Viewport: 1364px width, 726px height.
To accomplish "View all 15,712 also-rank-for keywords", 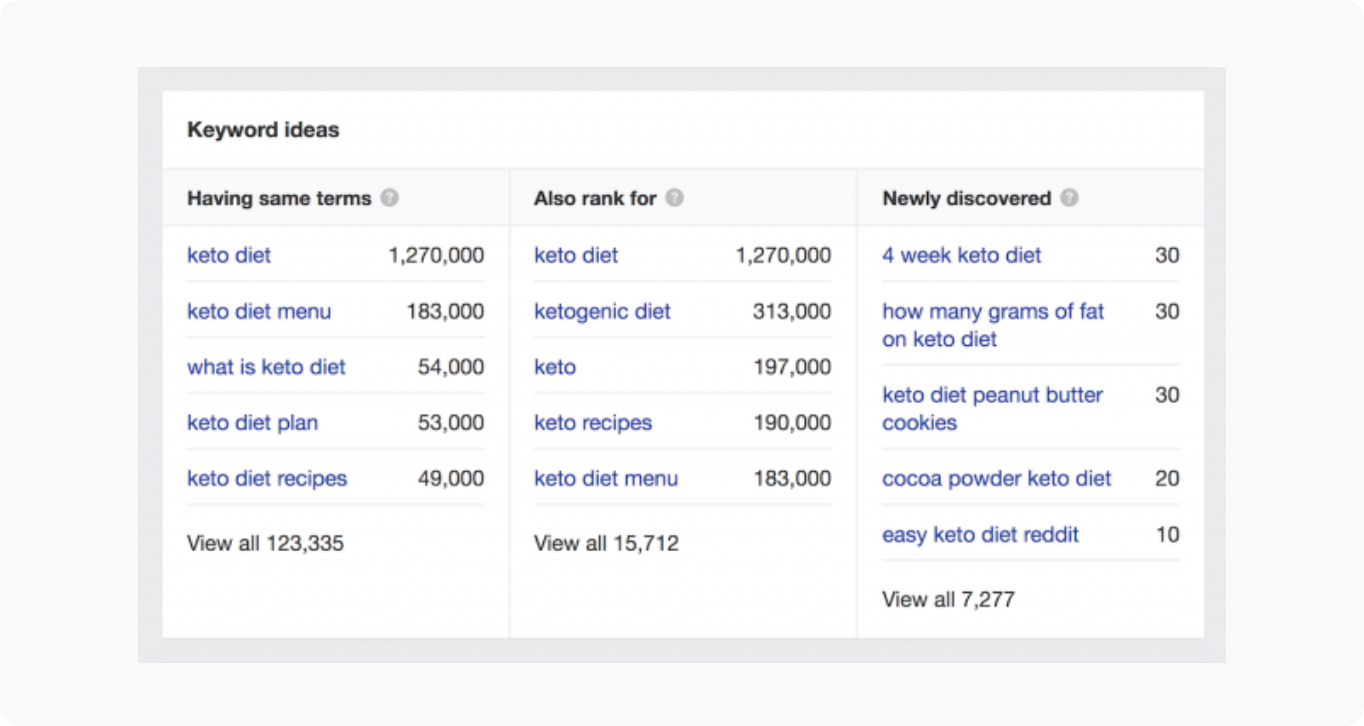I will (x=606, y=544).
